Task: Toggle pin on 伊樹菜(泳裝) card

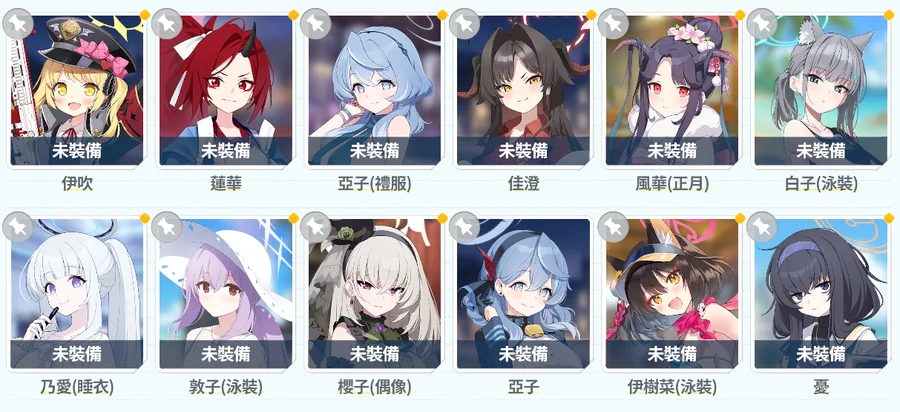Action: coord(612,227)
